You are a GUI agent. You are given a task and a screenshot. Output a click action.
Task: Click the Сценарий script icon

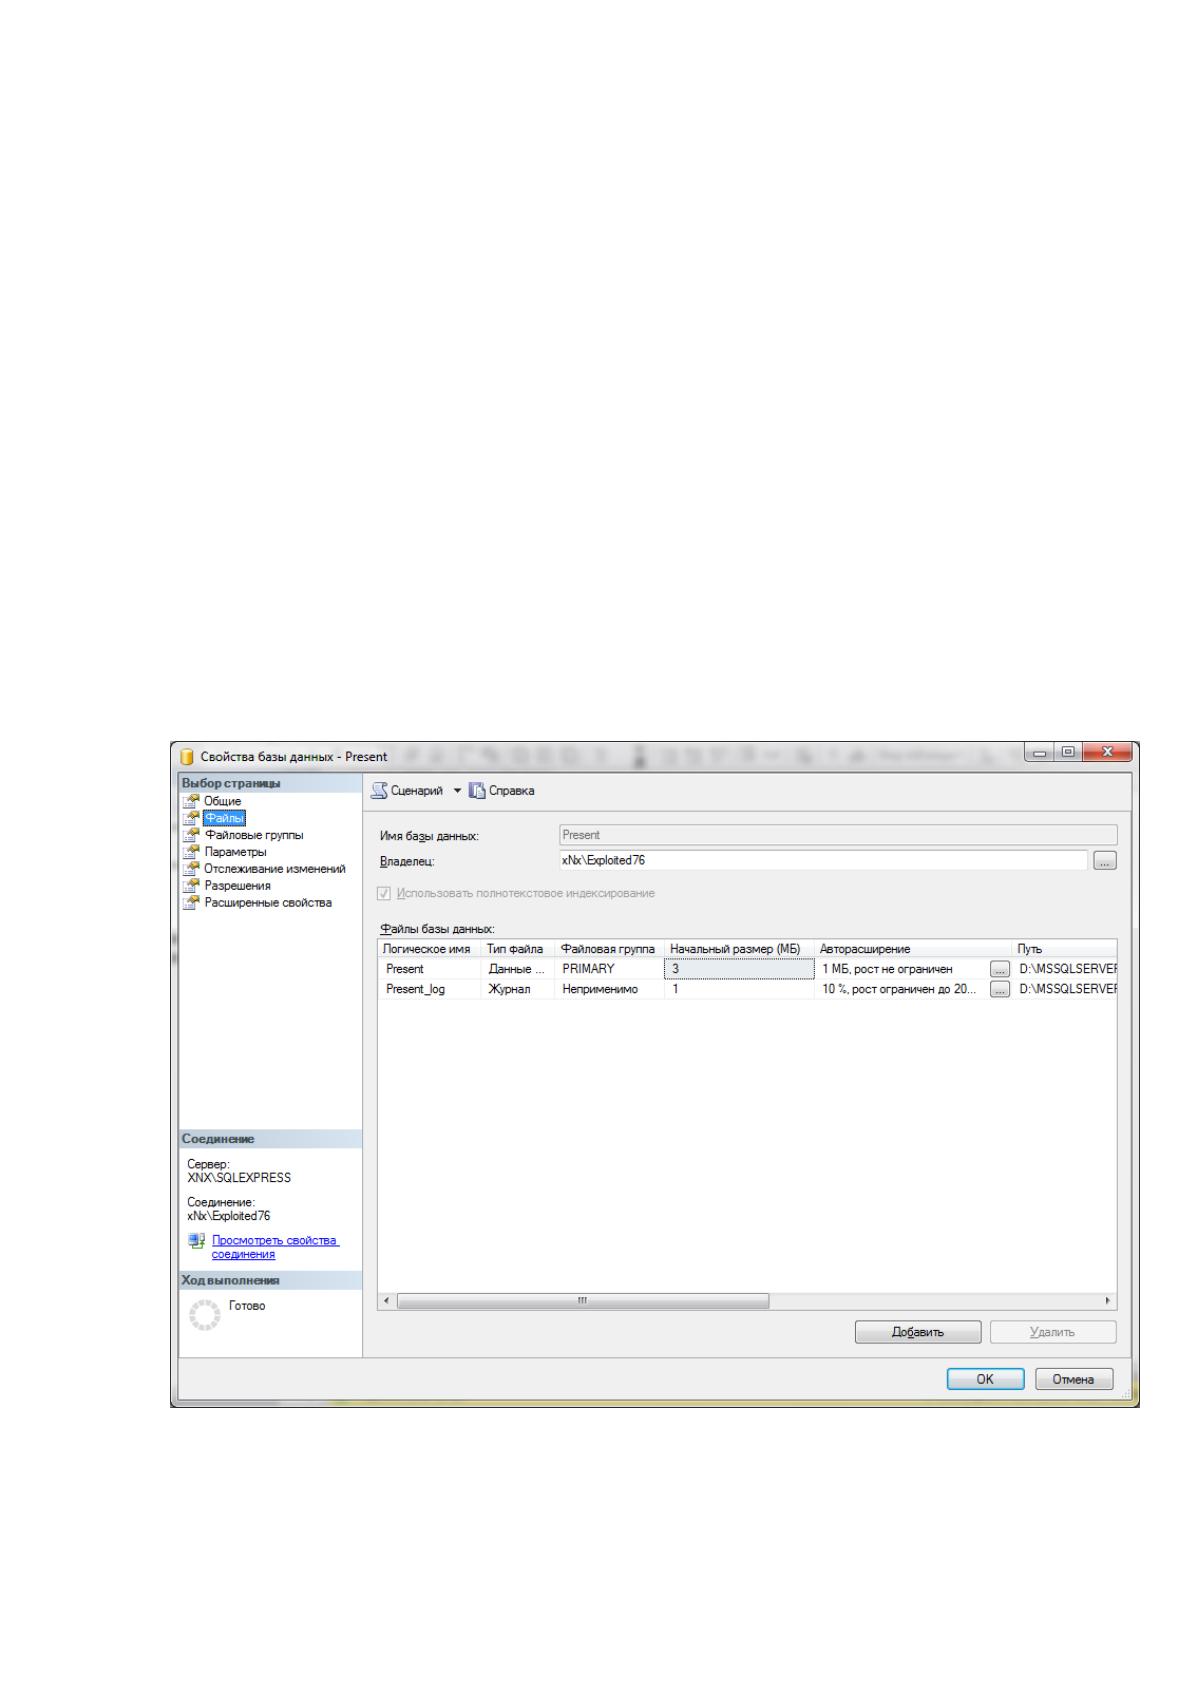tap(379, 791)
